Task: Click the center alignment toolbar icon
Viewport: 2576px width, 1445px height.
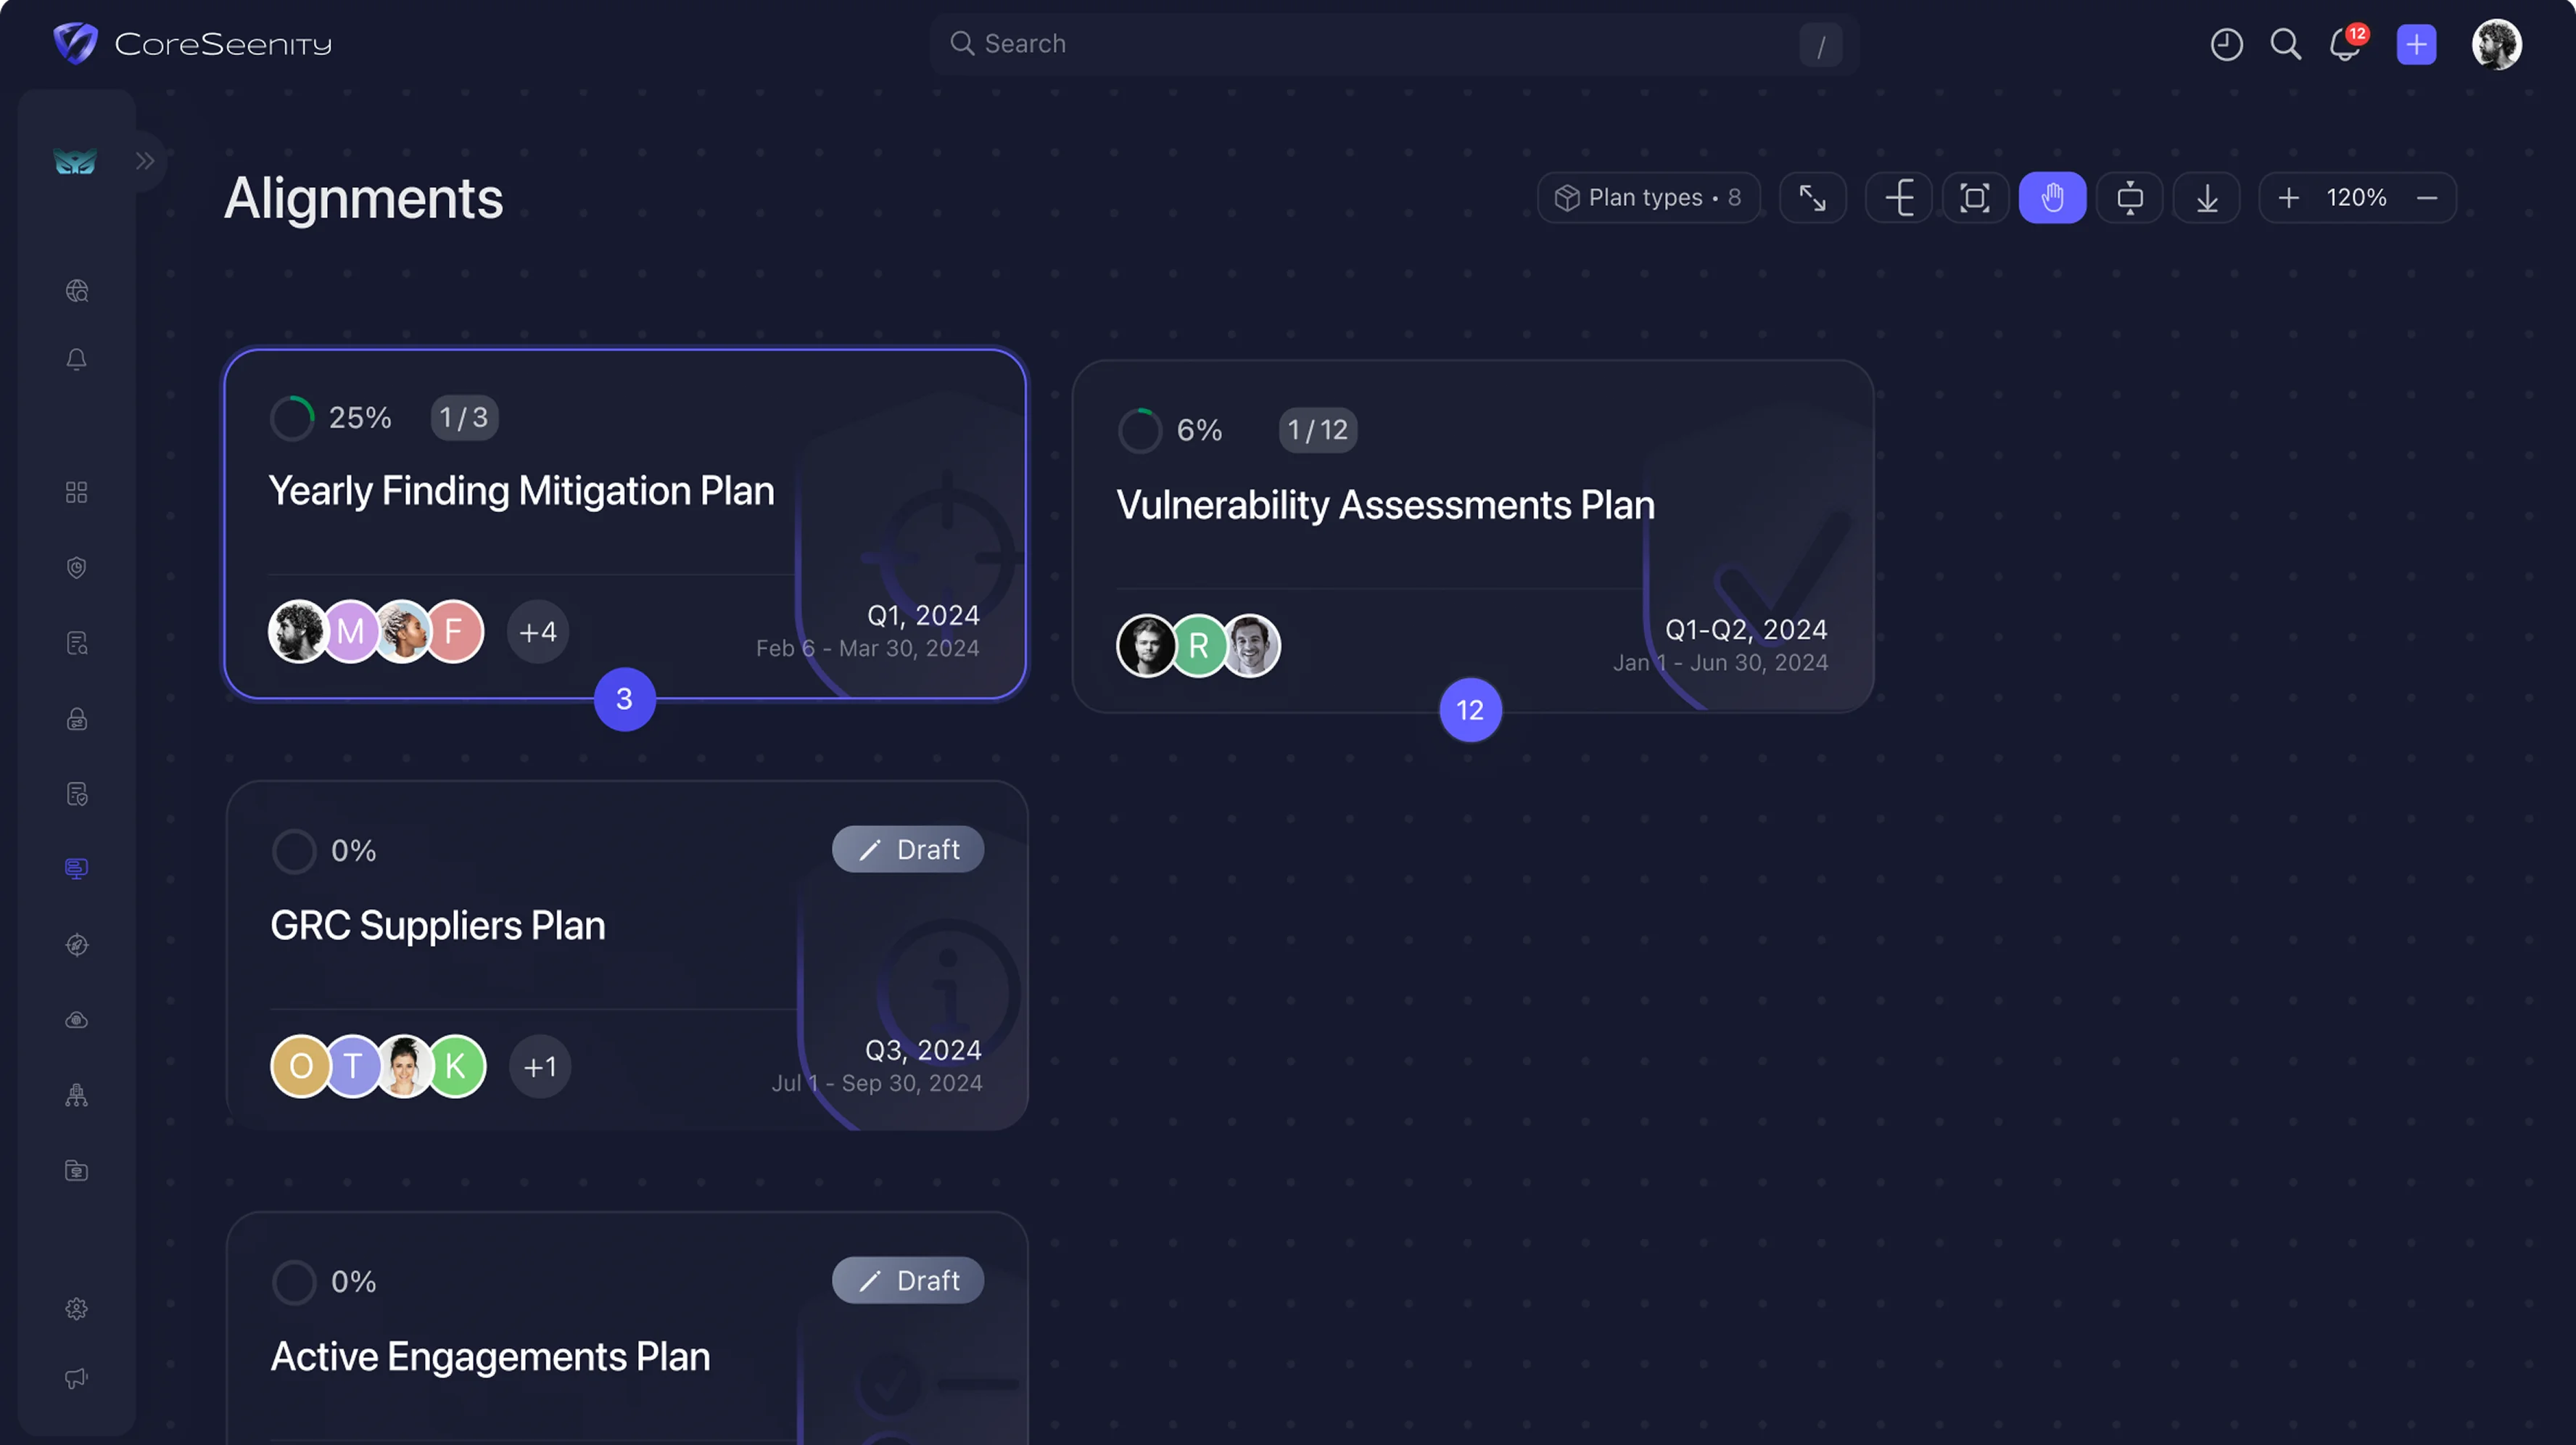Action: (x=2129, y=197)
